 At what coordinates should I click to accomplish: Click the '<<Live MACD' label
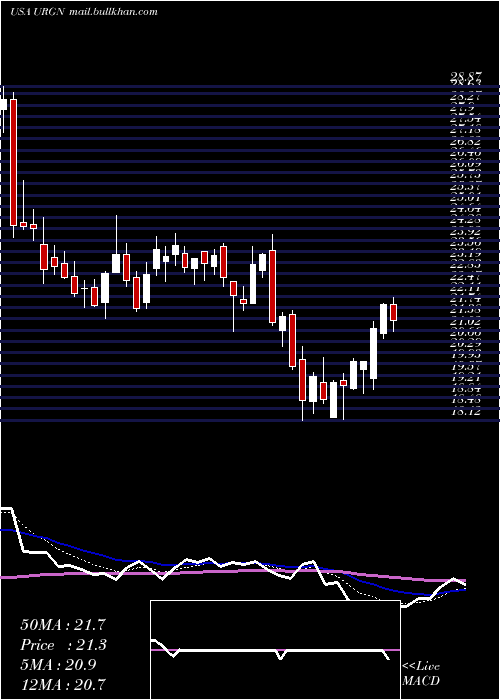coord(421,673)
